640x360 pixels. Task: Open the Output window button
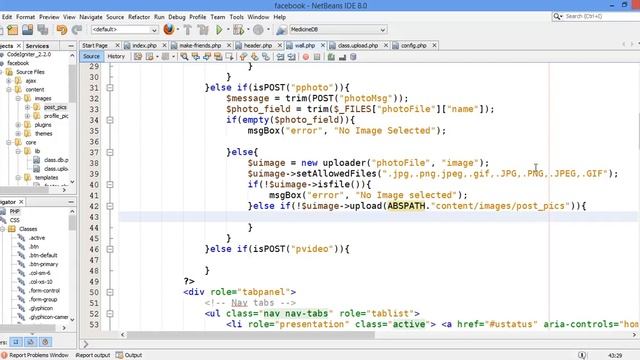click(129, 355)
